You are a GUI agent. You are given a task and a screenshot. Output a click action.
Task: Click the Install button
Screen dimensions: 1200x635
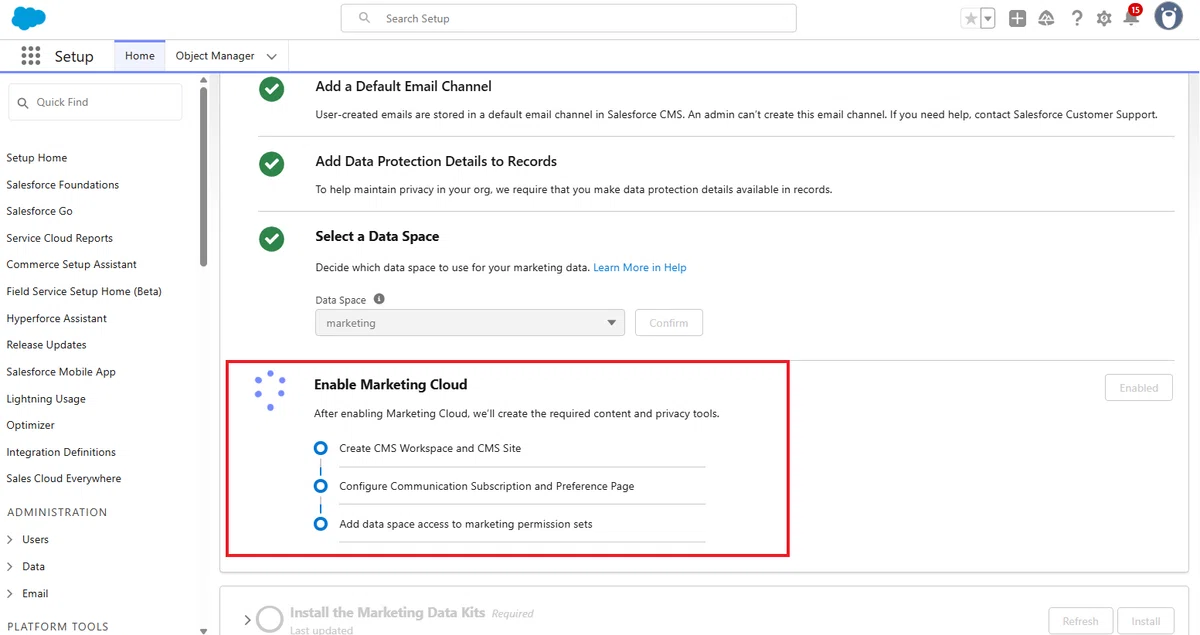pos(1146,621)
